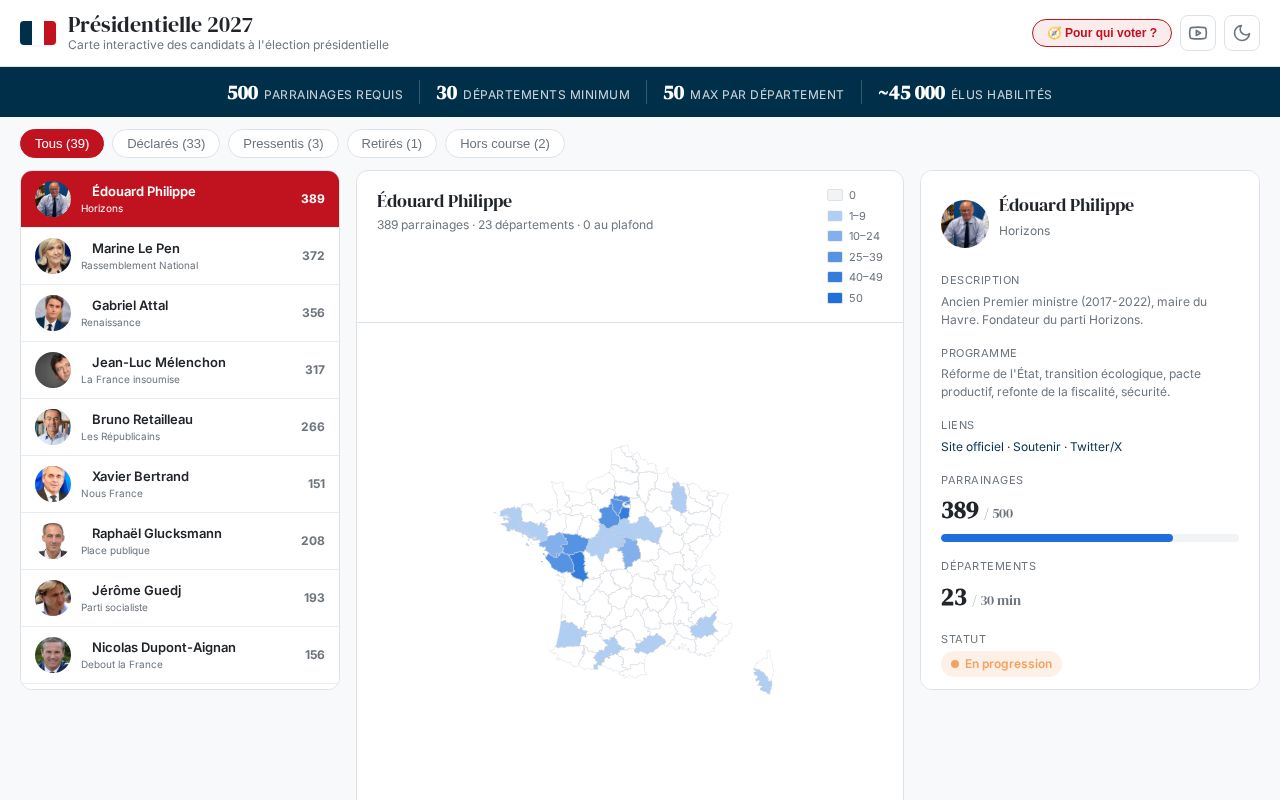
Task: Click the "En progression" status badge
Action: (1001, 664)
